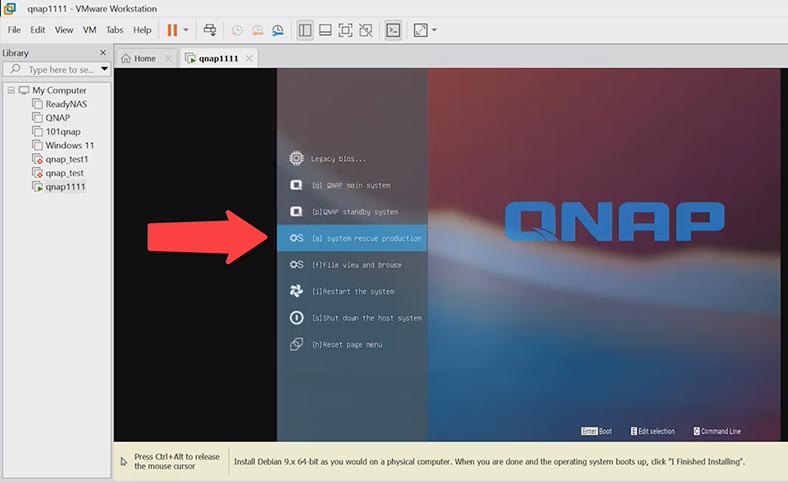Click the disk icon beside QNAP main system
Image resolution: width=788 pixels, height=483 pixels.
click(297, 185)
